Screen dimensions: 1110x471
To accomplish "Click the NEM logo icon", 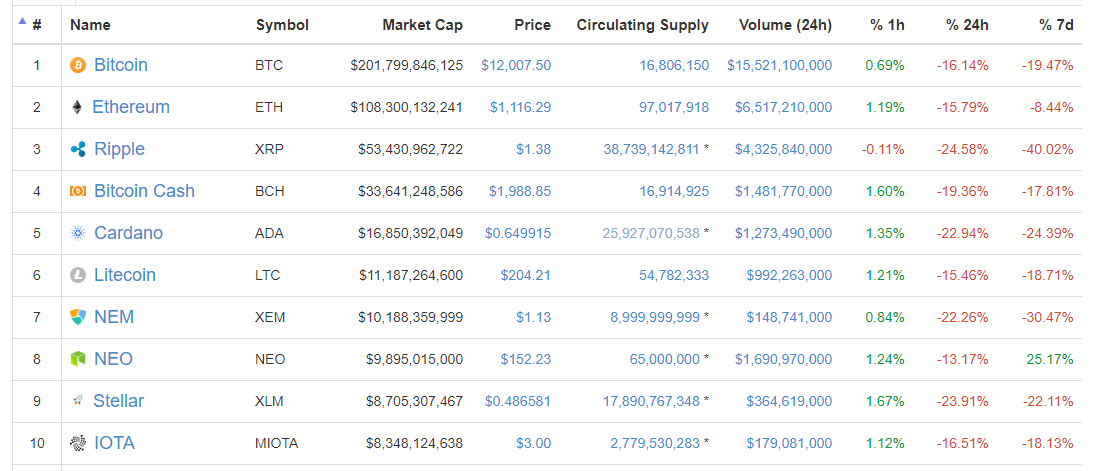I will [78, 317].
